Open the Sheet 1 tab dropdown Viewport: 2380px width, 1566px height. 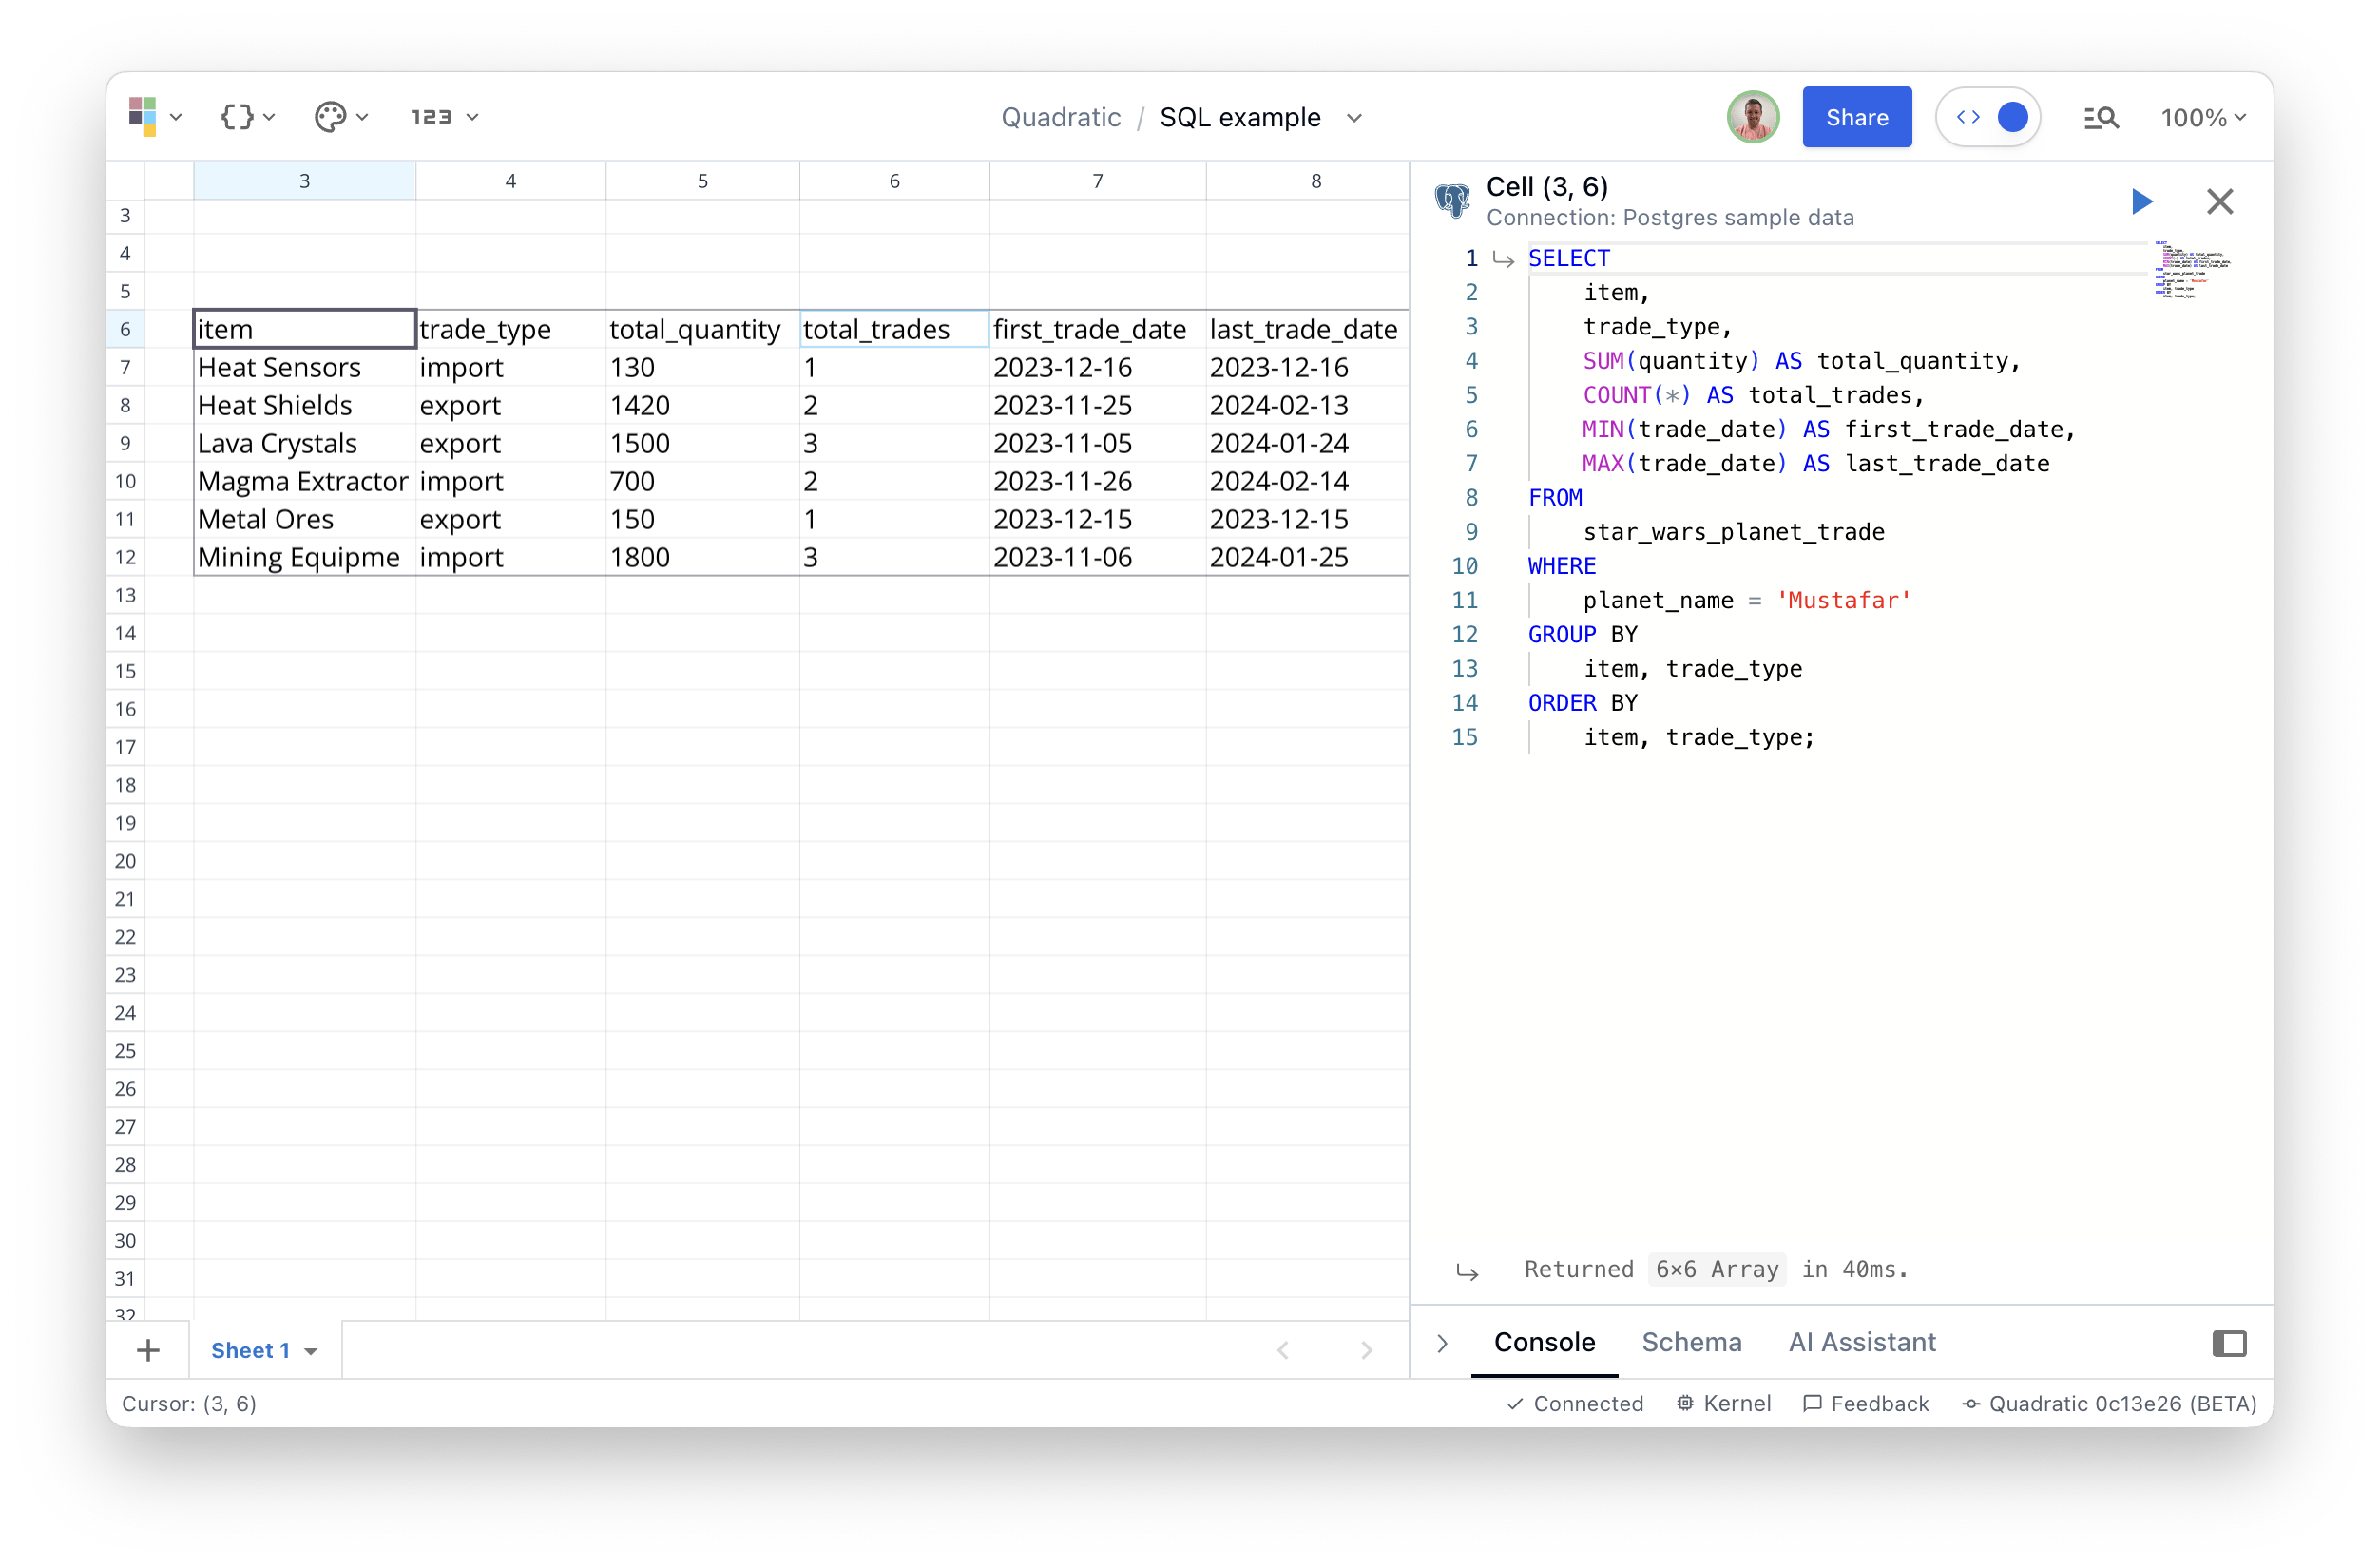tap(311, 1351)
